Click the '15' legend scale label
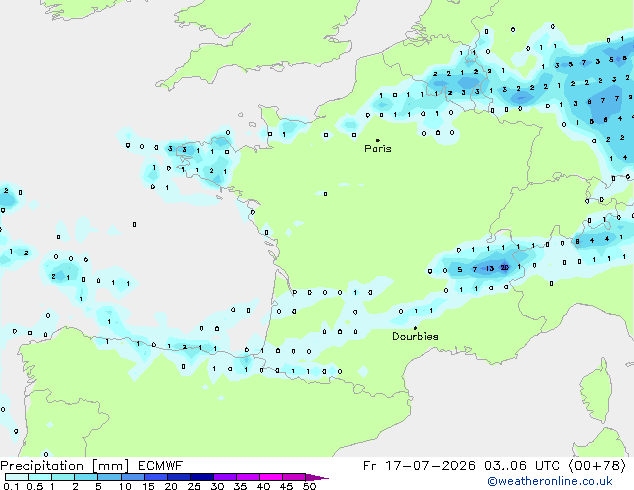This screenshot has height=490, width=634. click(x=148, y=486)
